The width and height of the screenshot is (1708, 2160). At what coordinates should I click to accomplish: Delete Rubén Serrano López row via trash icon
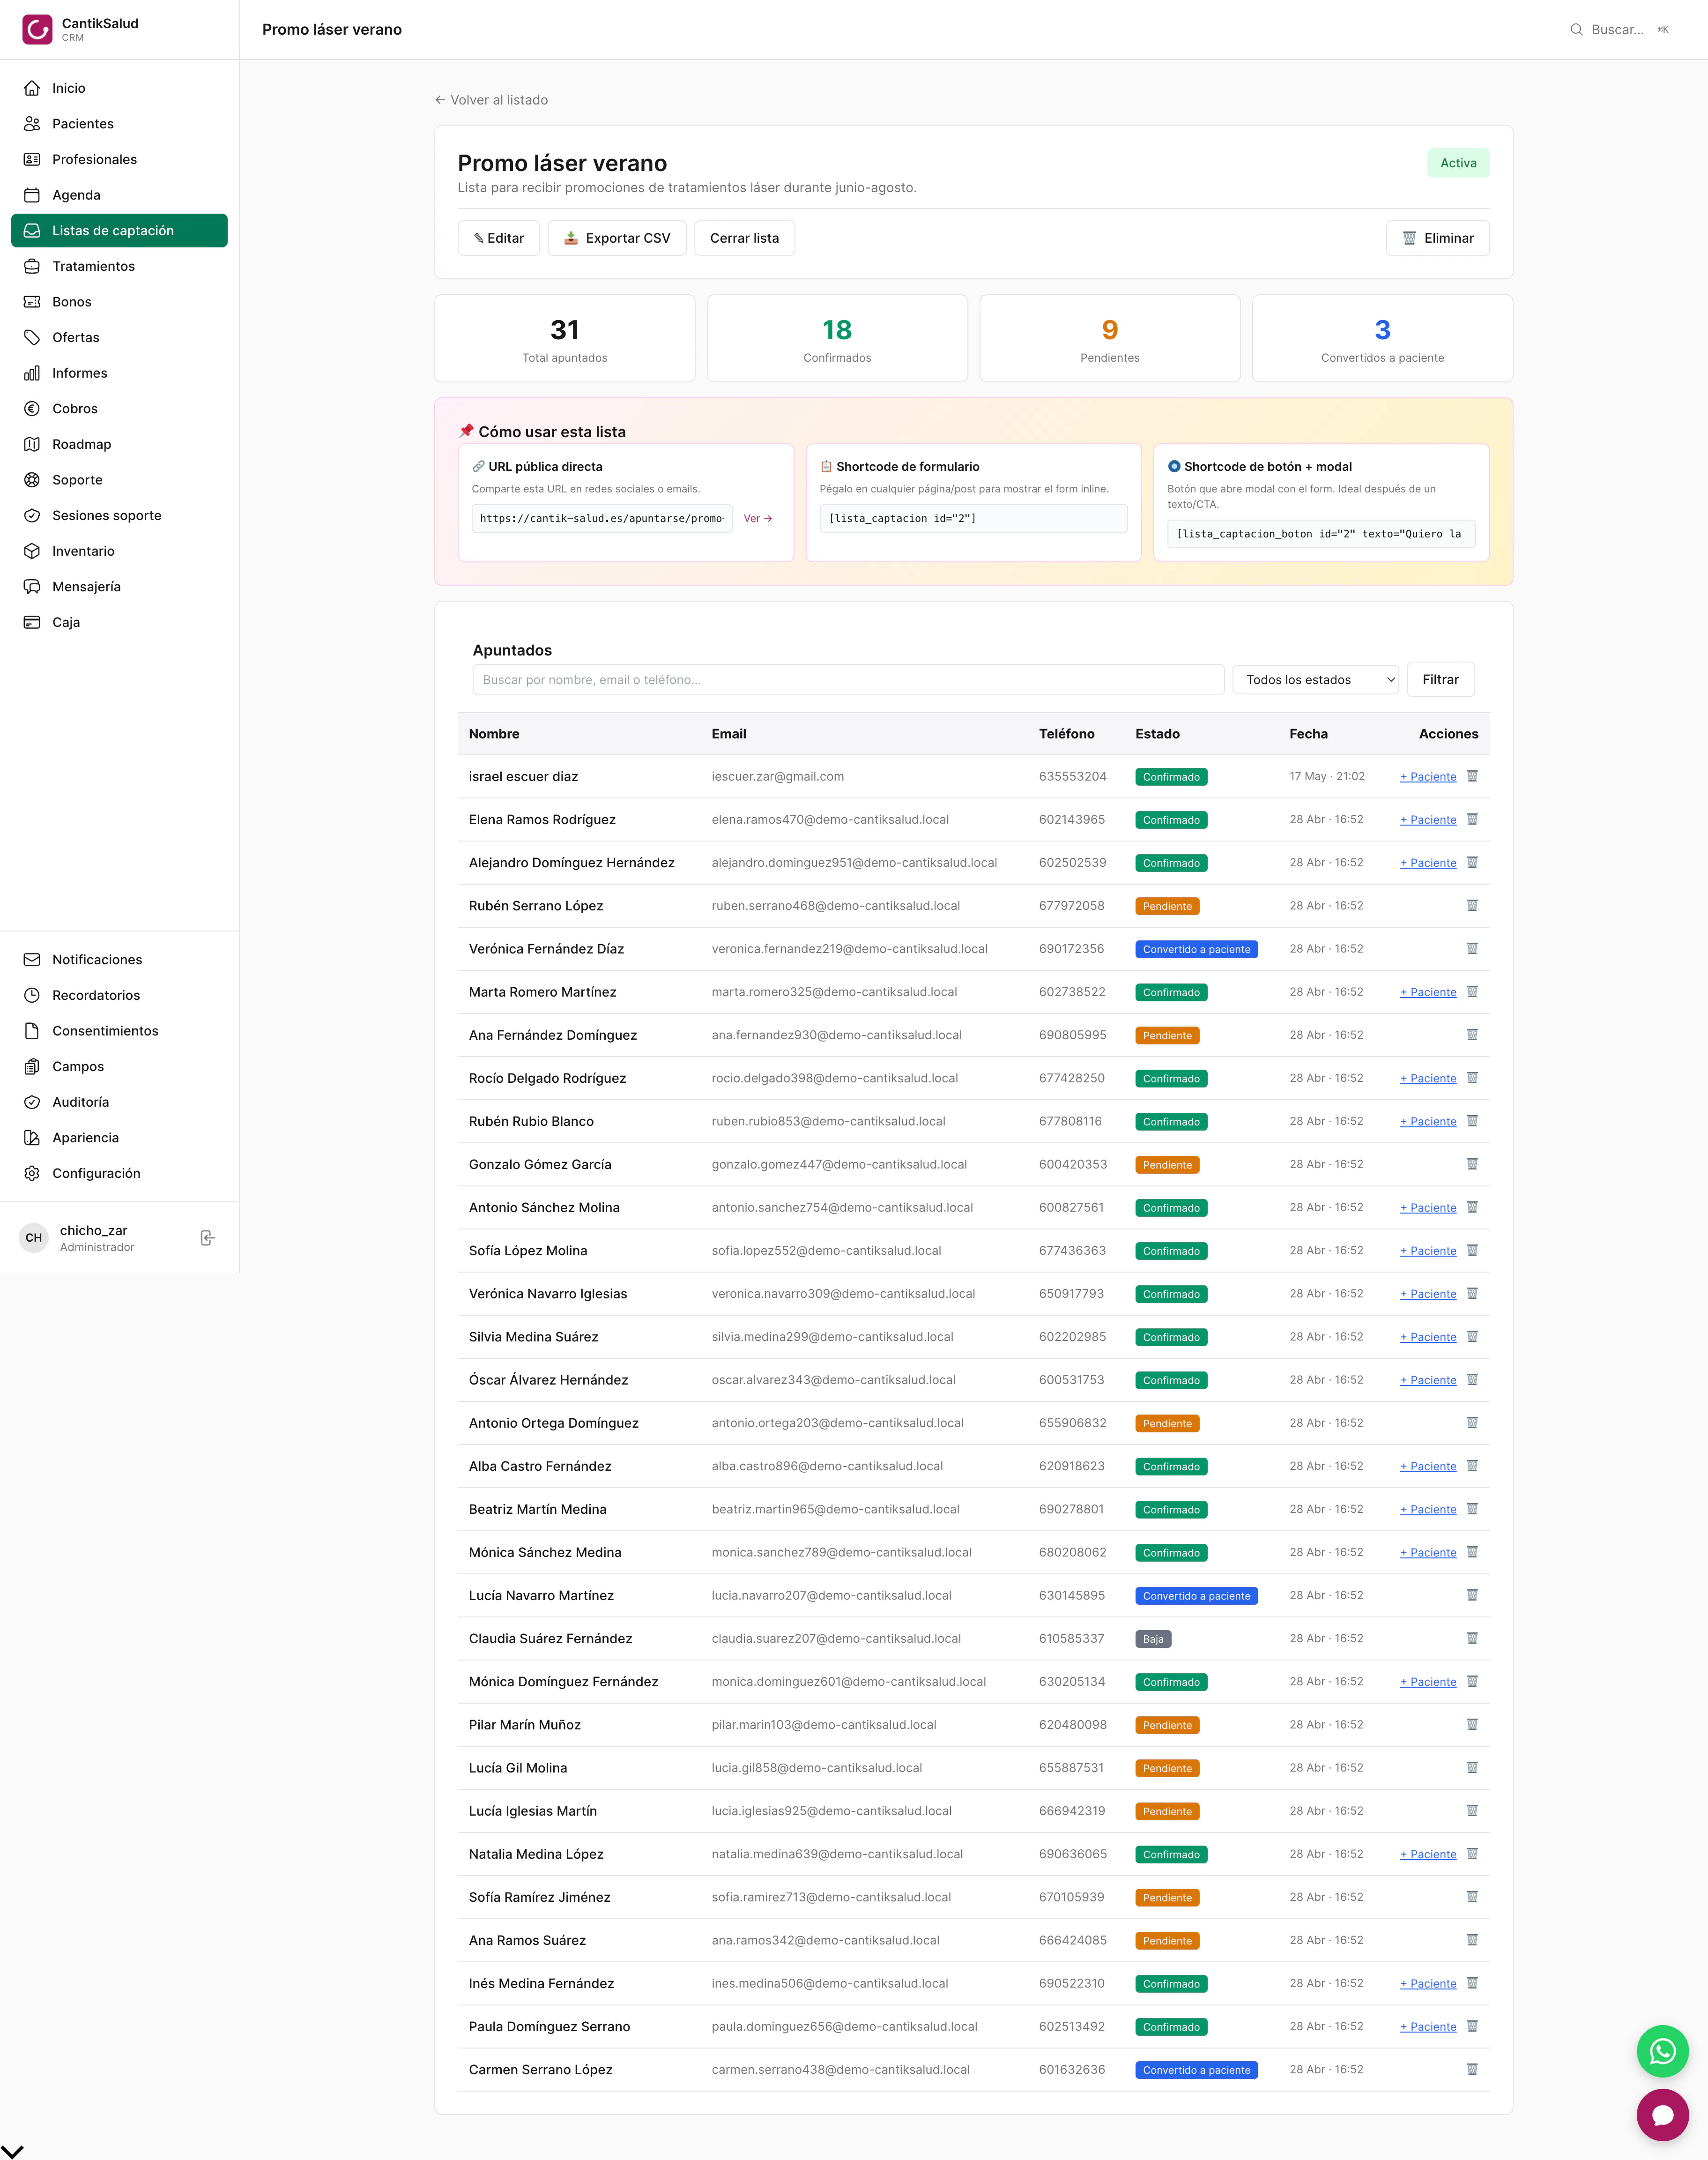(x=1472, y=905)
